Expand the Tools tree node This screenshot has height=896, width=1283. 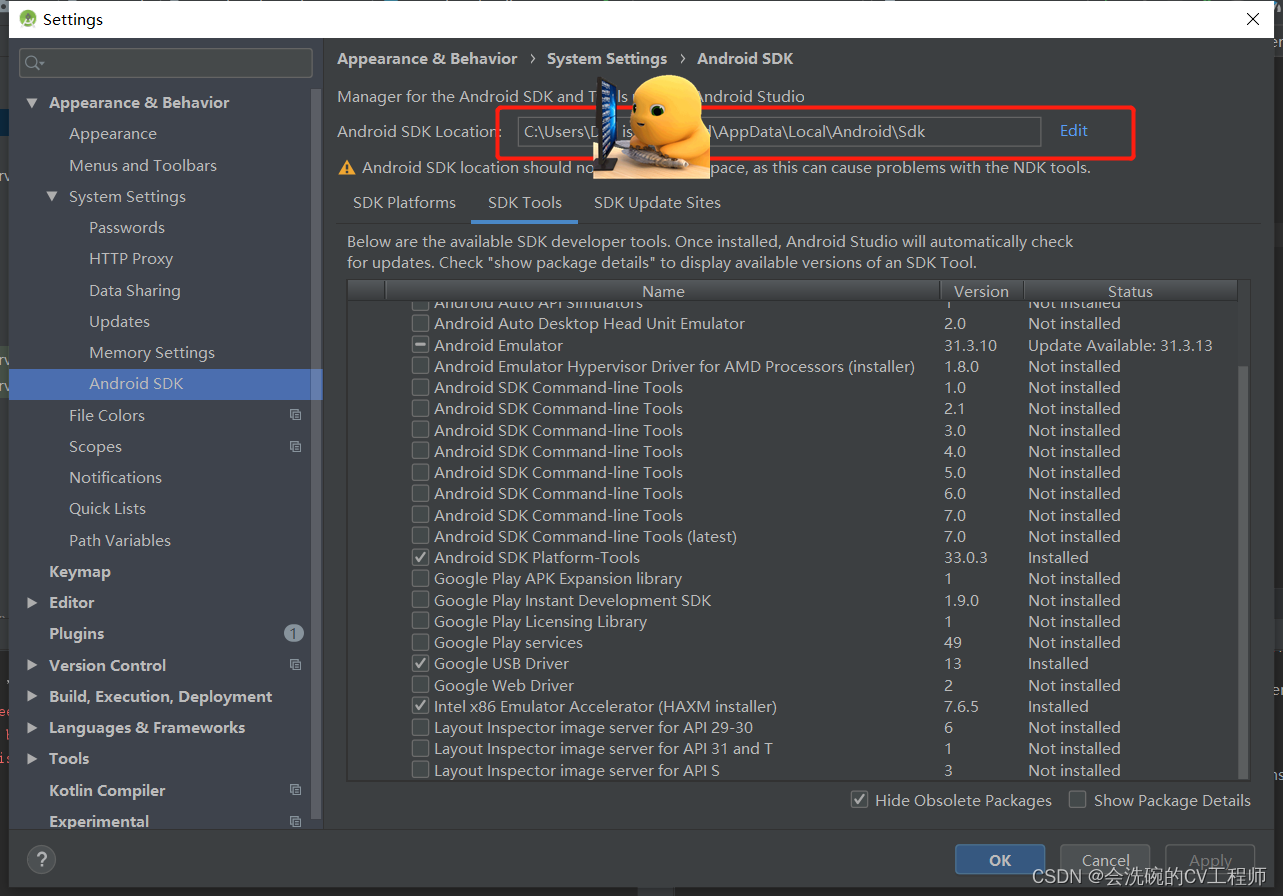pos(32,758)
